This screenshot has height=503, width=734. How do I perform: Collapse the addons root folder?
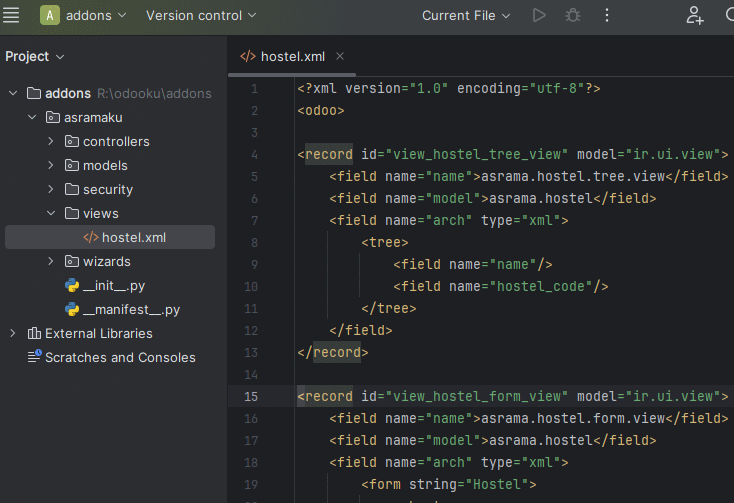(13, 93)
